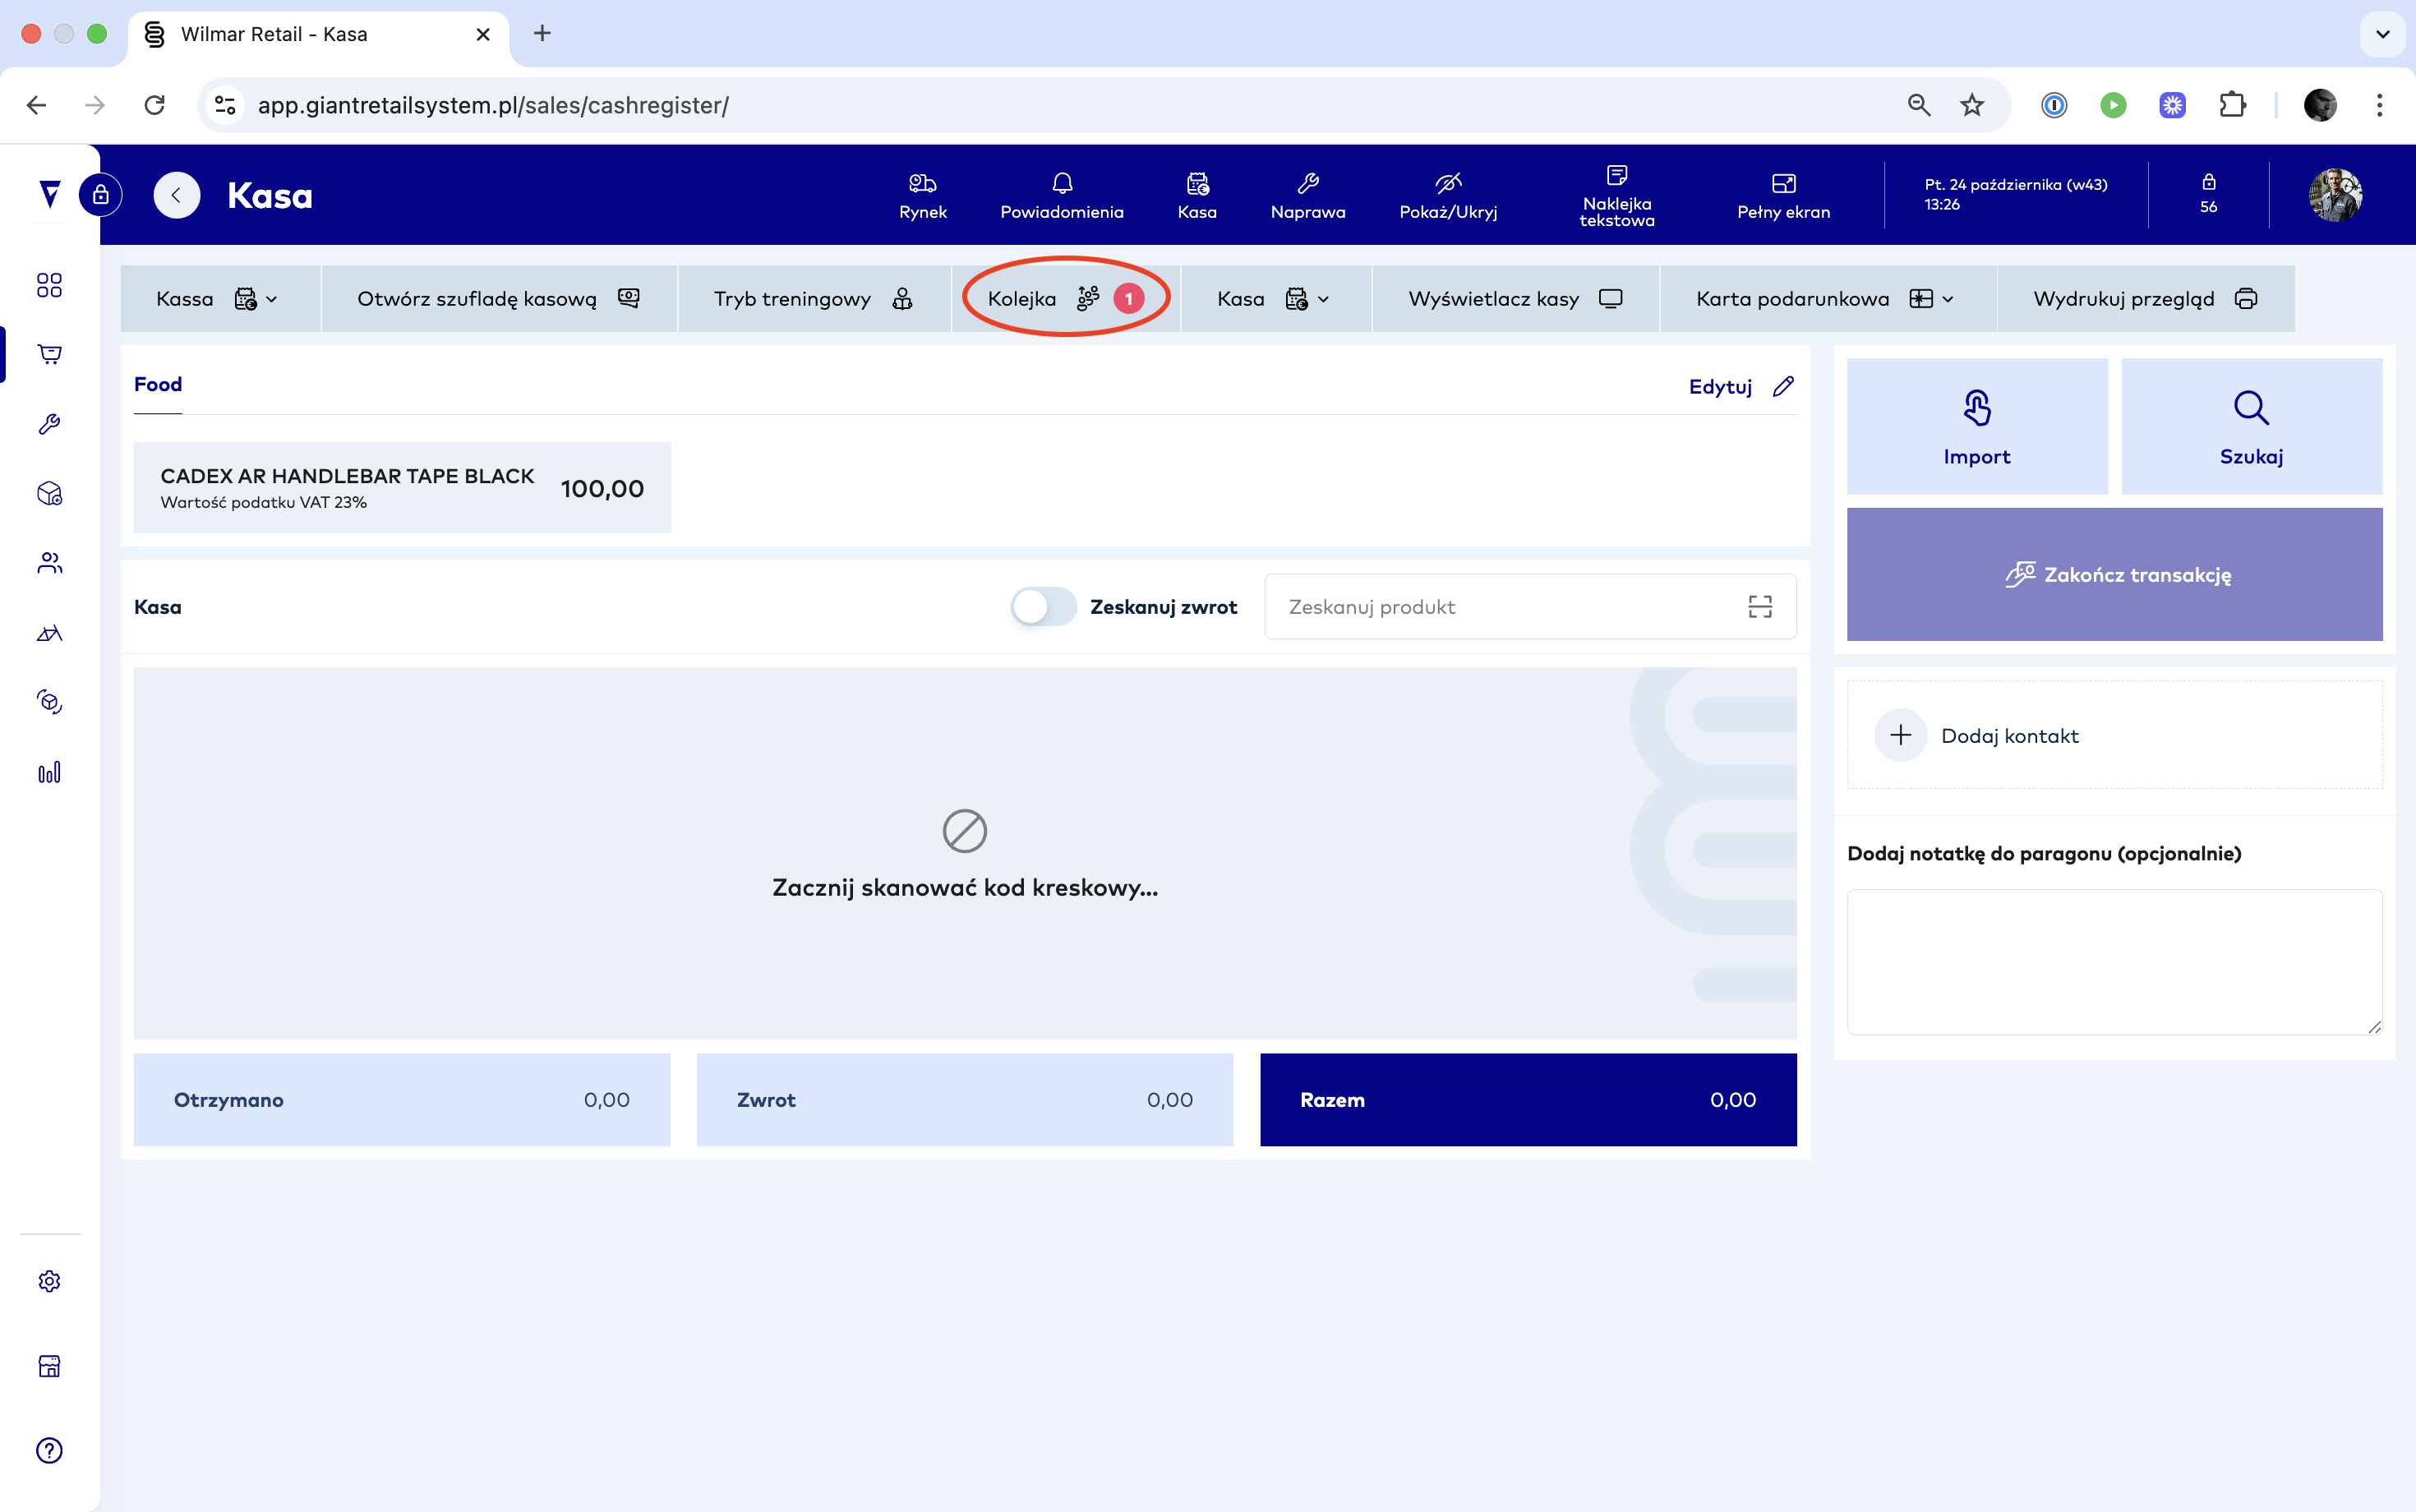2416x1512 pixels.
Task: Expand Karta podarunkowa dropdown
Action: click(x=1826, y=299)
